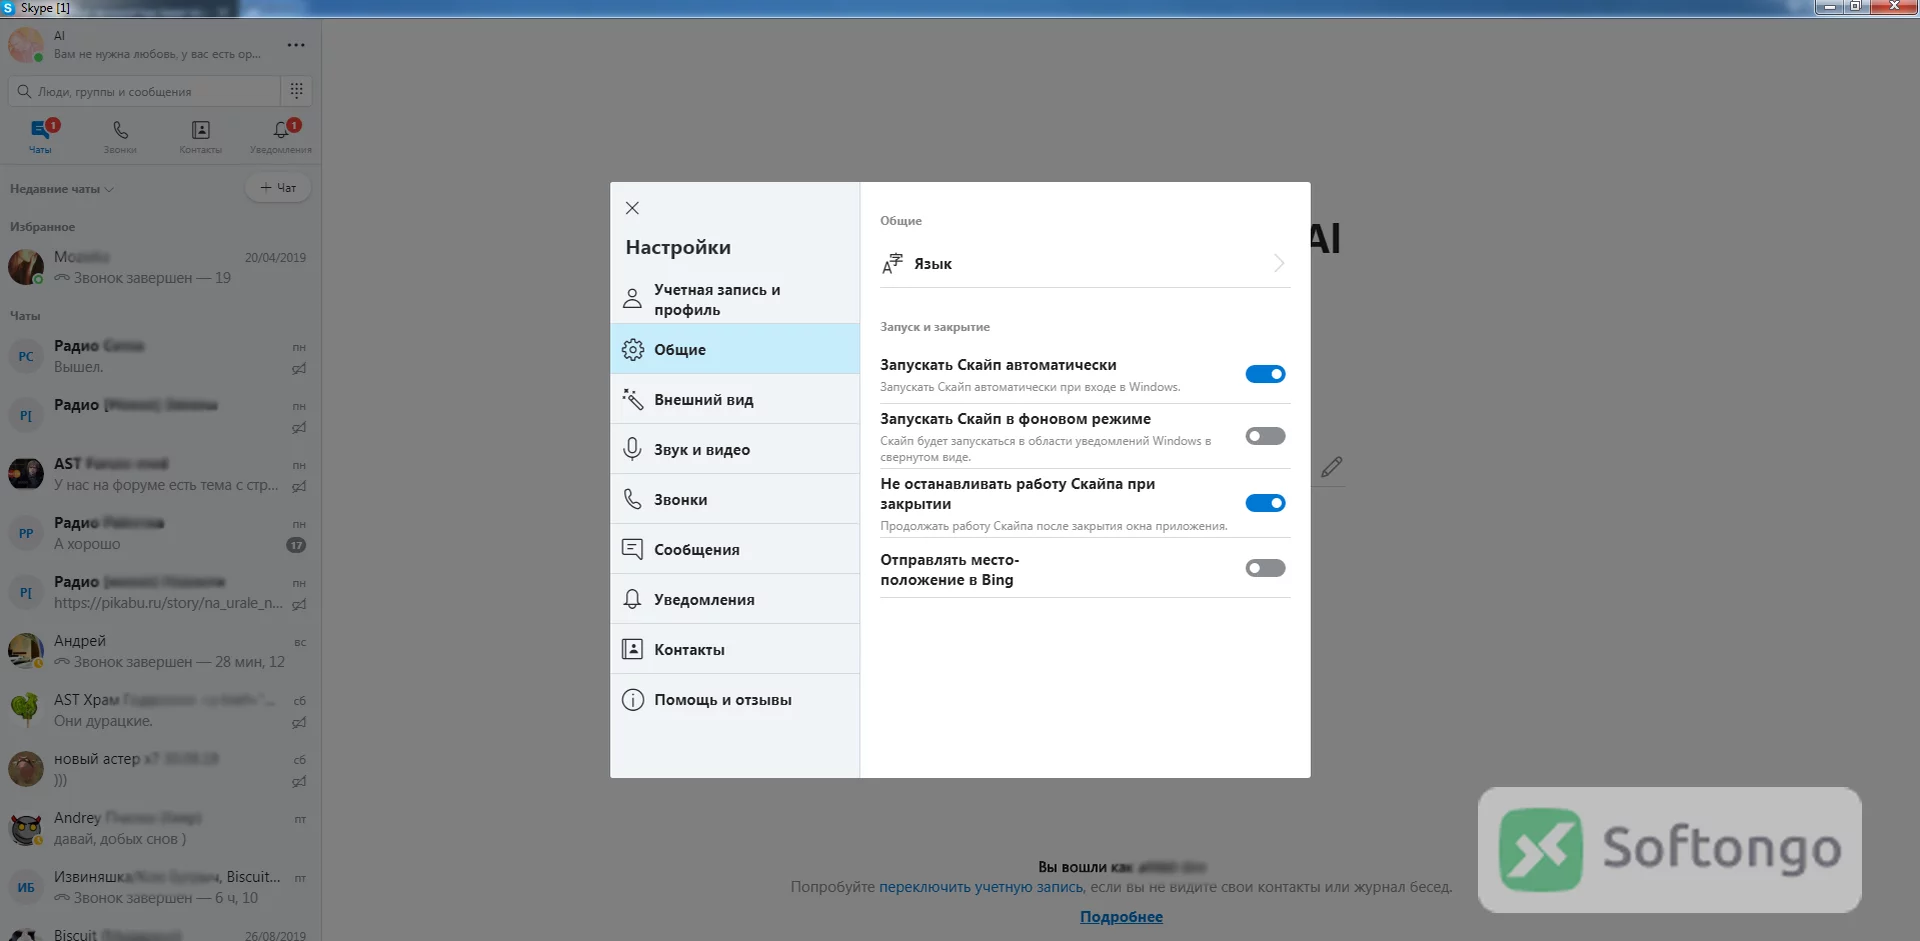Click the 'переключить учетную запись' link

point(980,887)
